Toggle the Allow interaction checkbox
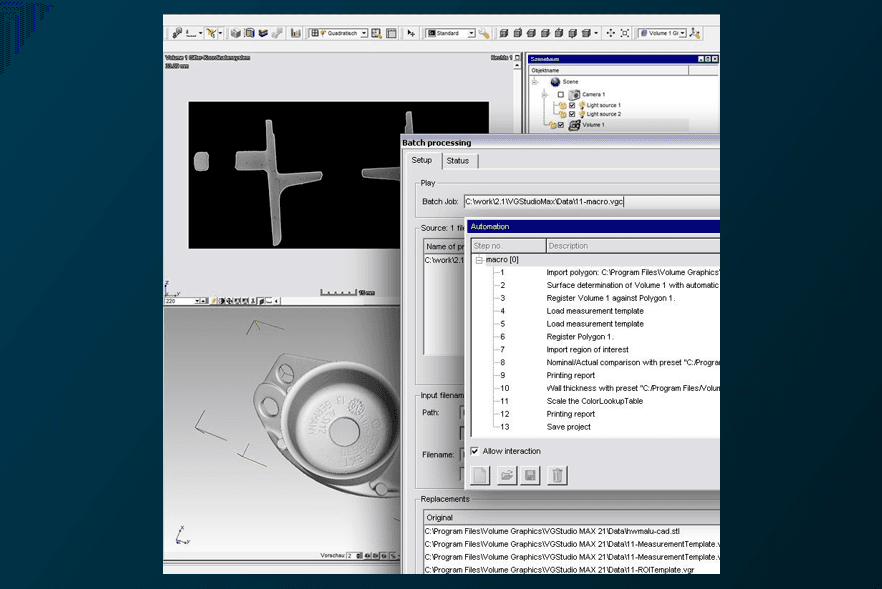Viewport: 882px width, 589px height. pyautogui.click(x=475, y=451)
